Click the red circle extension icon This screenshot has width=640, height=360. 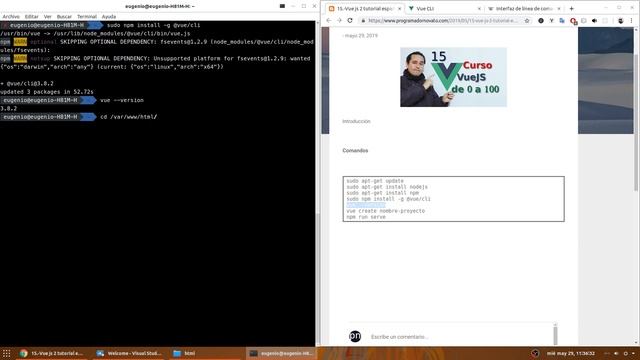[x=573, y=21]
